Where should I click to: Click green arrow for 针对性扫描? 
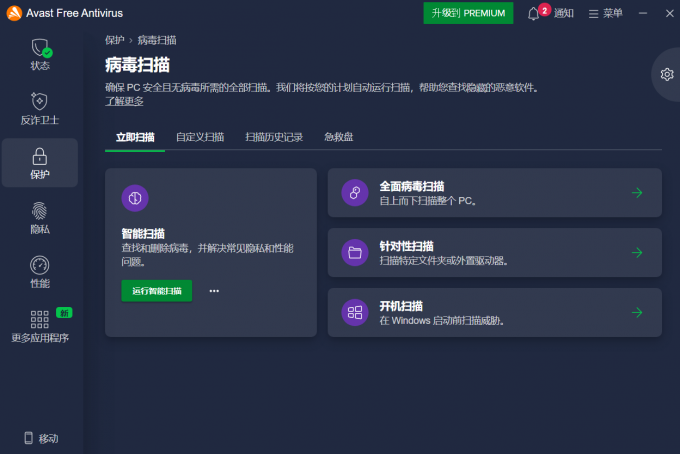(x=637, y=252)
